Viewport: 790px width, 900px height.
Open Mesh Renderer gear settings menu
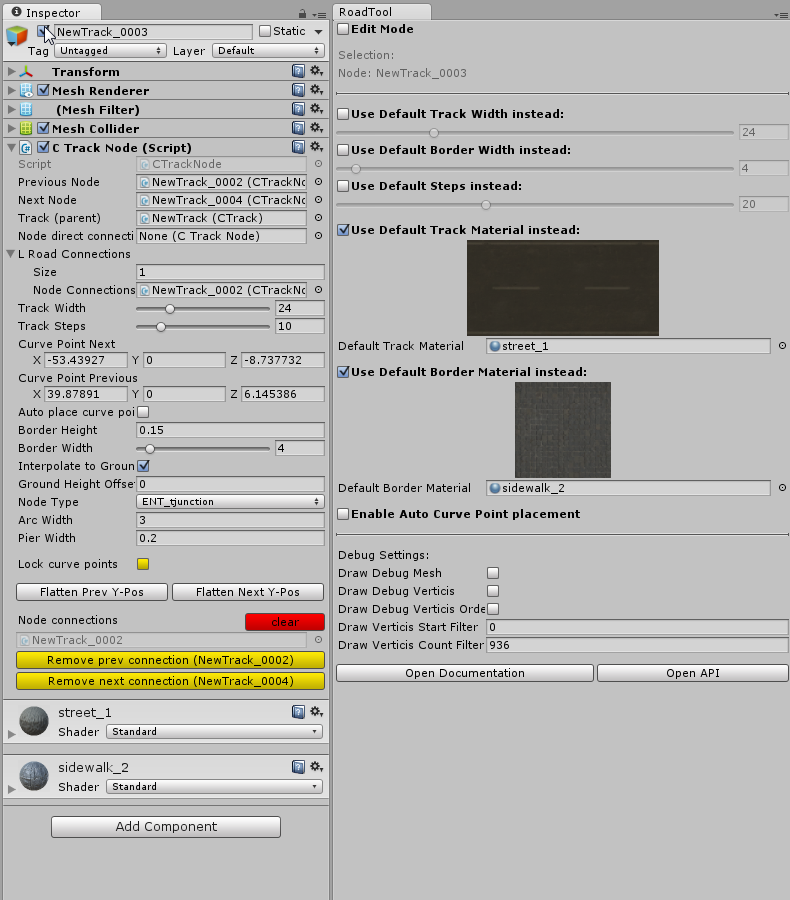point(316,90)
